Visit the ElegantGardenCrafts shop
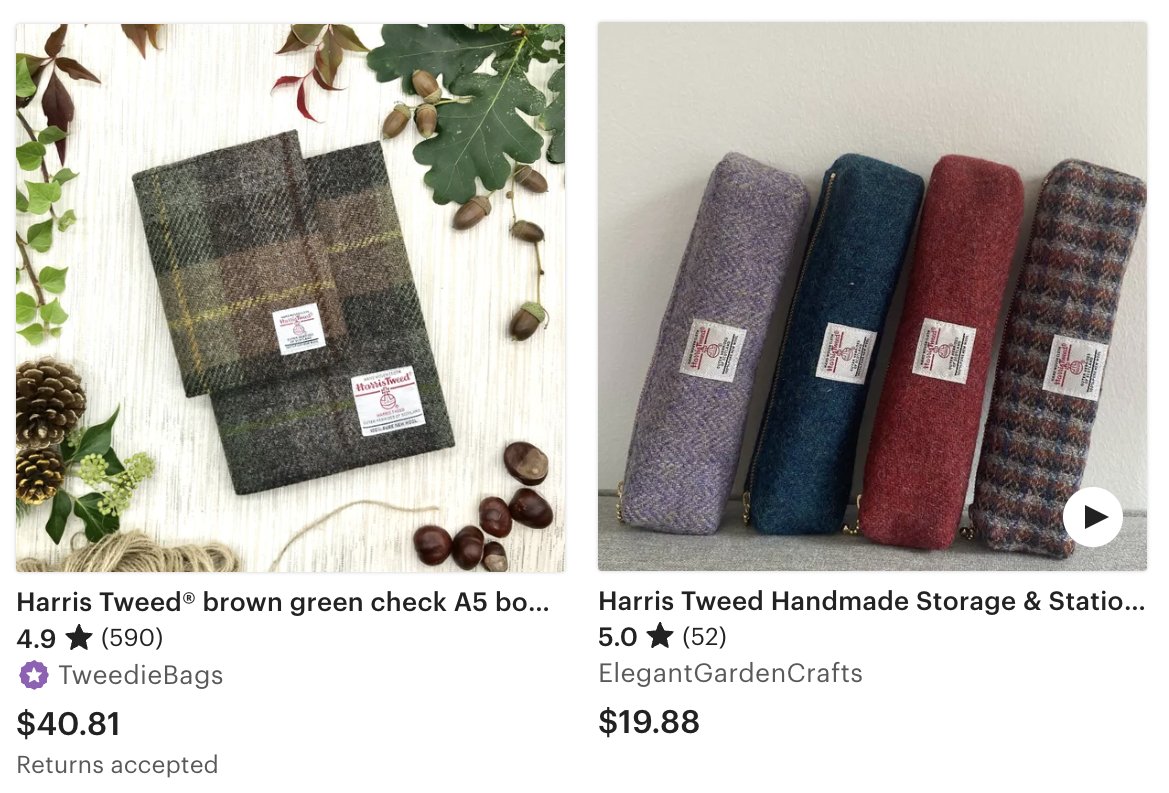The image size is (1169, 793). (x=731, y=673)
